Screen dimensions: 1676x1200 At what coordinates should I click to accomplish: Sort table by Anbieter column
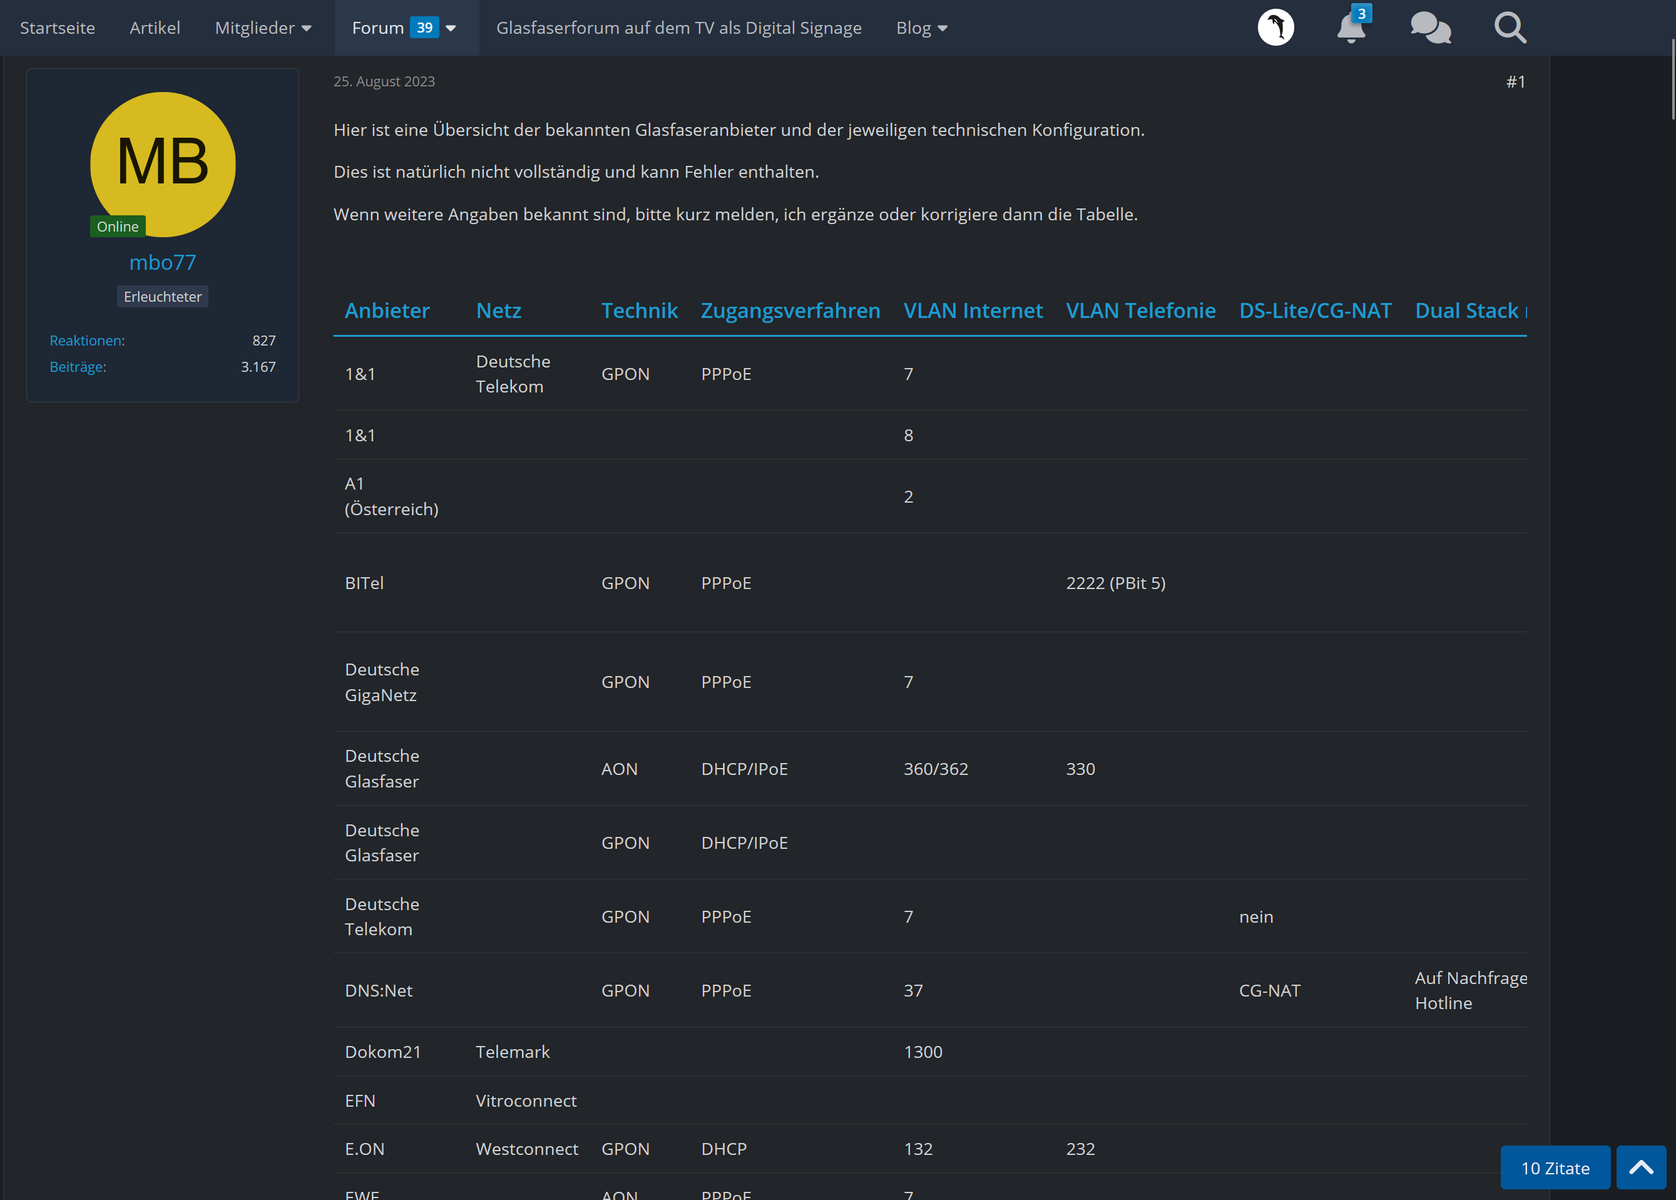387,311
